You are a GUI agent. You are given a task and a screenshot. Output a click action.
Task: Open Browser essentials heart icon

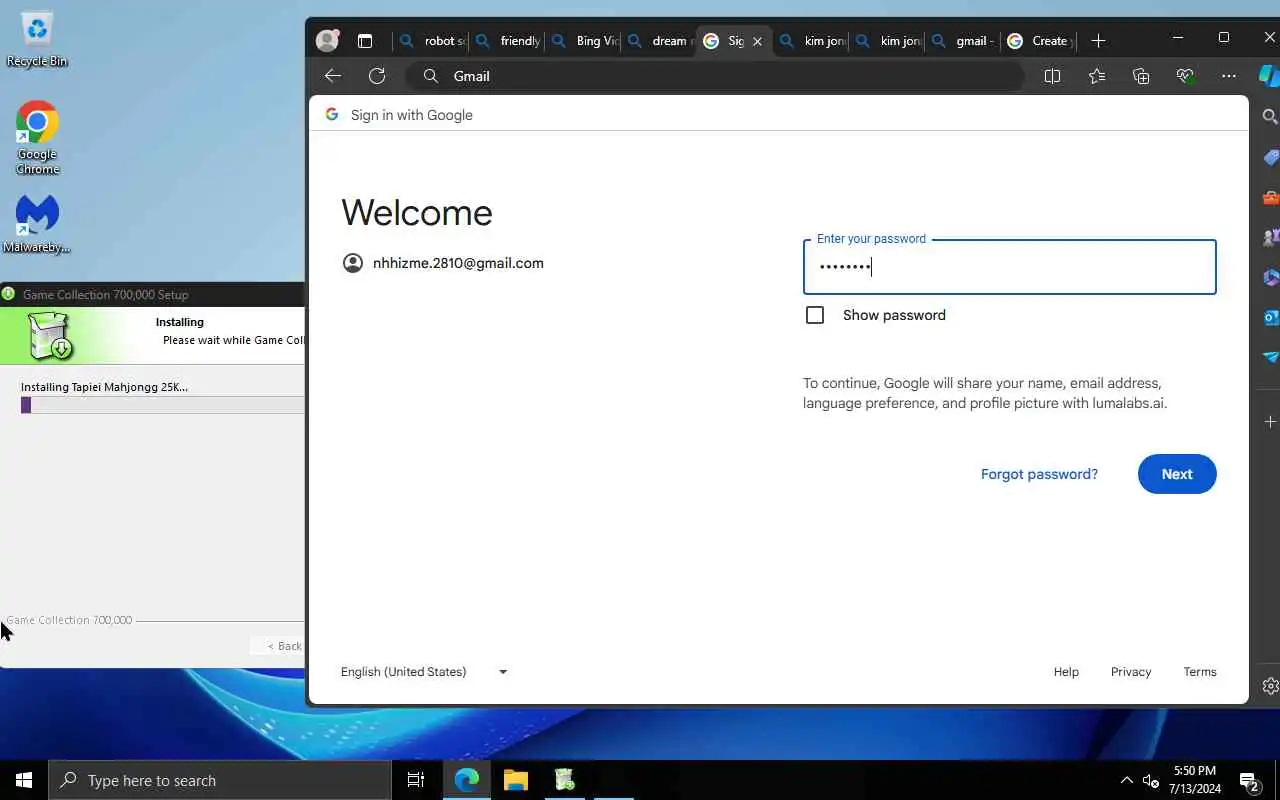(x=1185, y=76)
